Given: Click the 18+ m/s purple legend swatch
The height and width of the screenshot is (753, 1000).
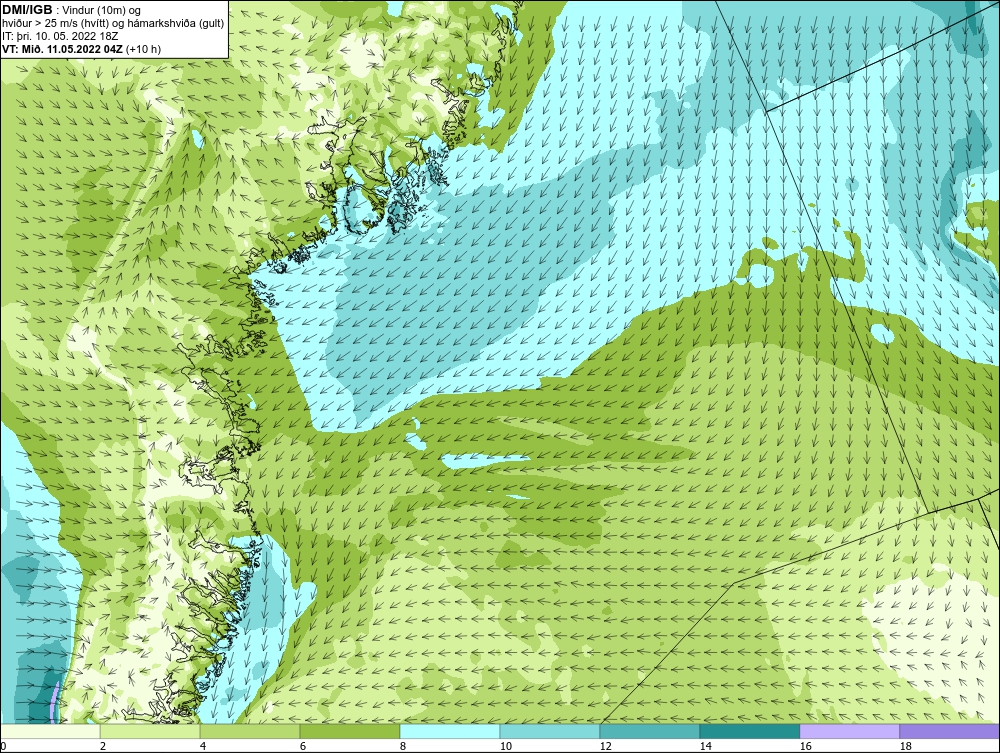Looking at the screenshot, I should (x=950, y=731).
